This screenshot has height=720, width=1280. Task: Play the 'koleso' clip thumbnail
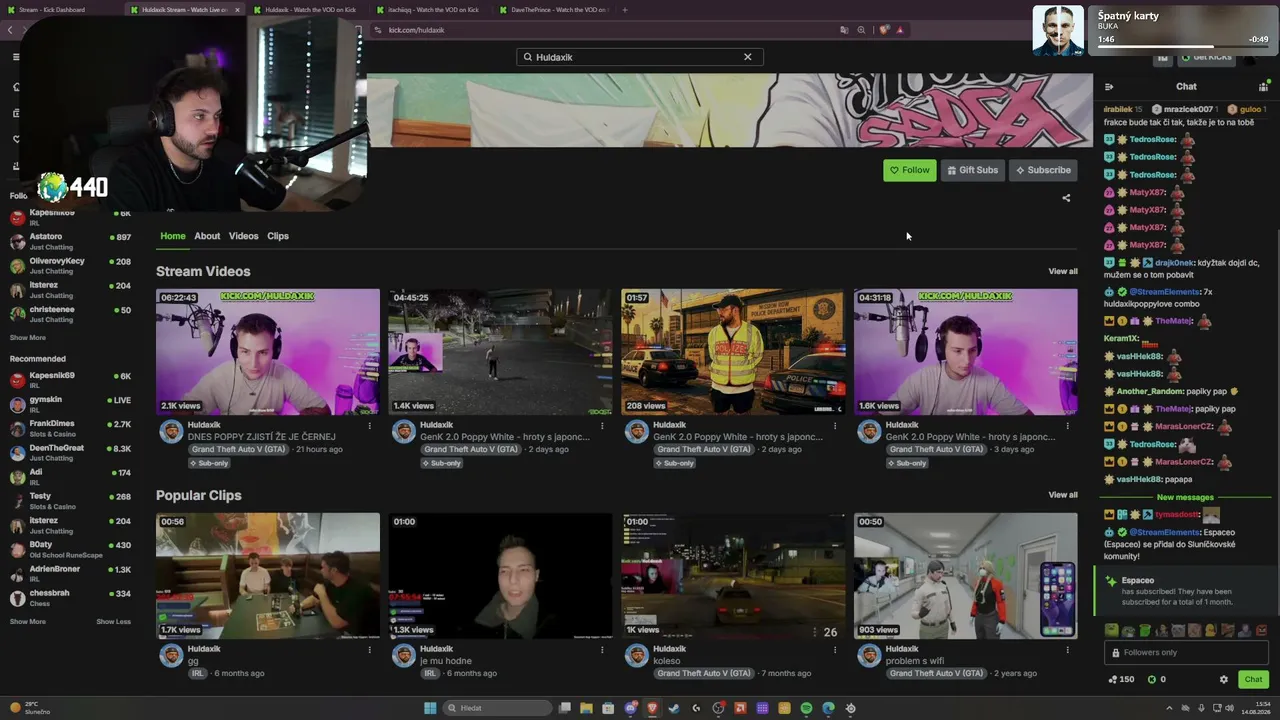click(x=733, y=576)
